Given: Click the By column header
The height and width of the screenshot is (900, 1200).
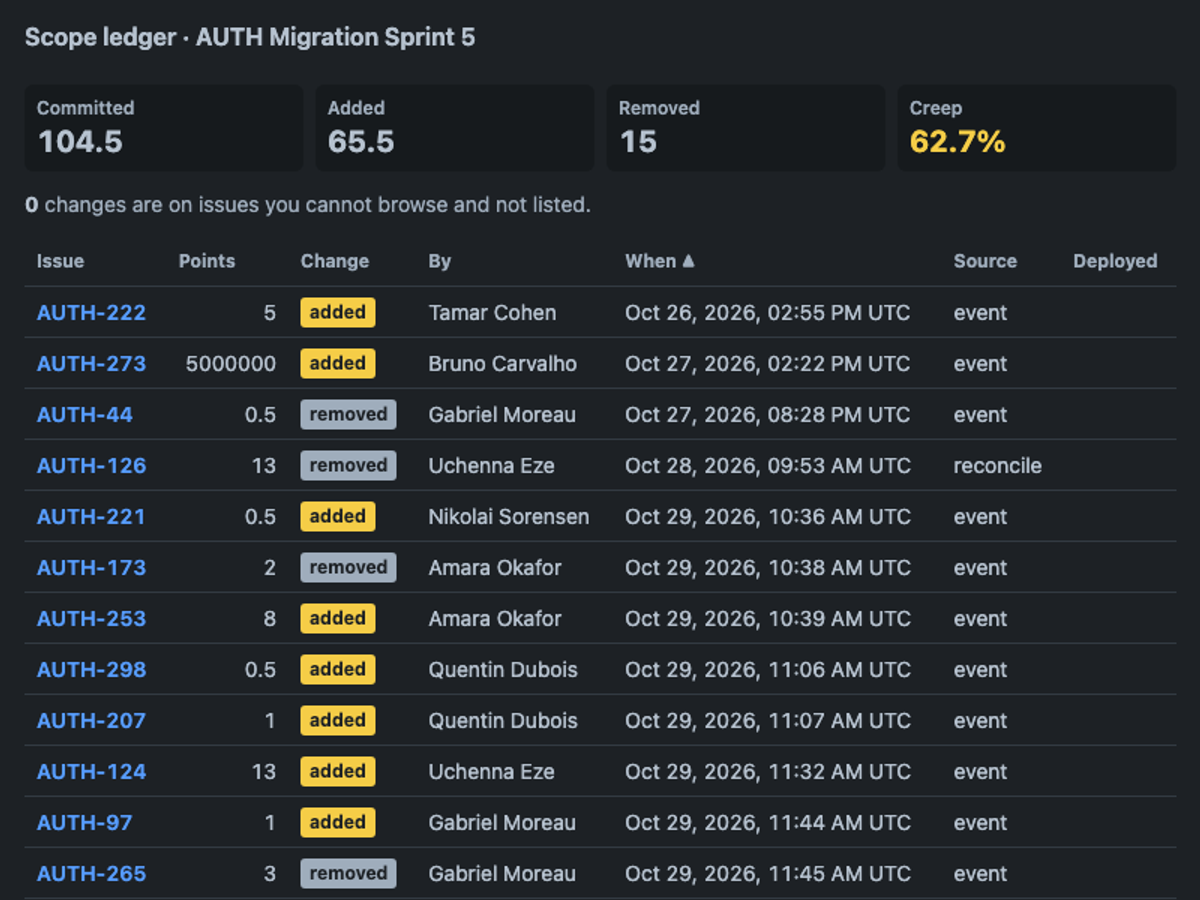Looking at the screenshot, I should tap(440, 261).
